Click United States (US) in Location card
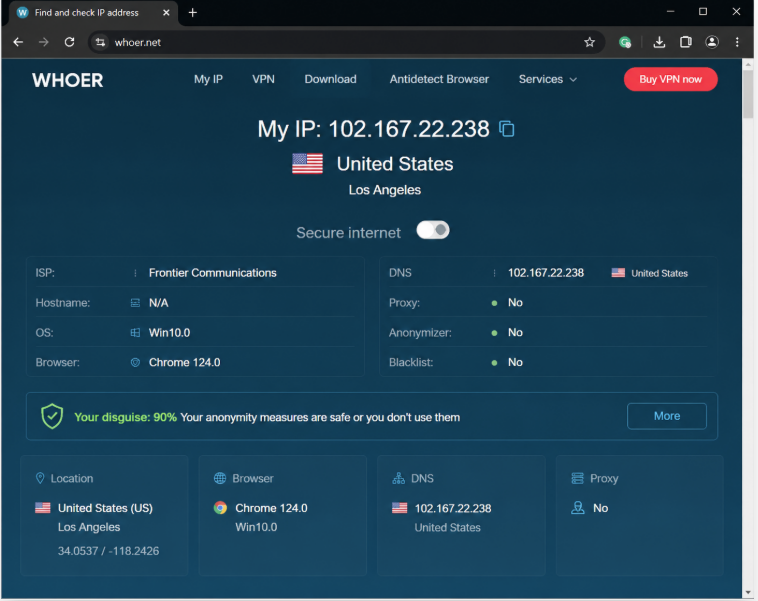 105,508
